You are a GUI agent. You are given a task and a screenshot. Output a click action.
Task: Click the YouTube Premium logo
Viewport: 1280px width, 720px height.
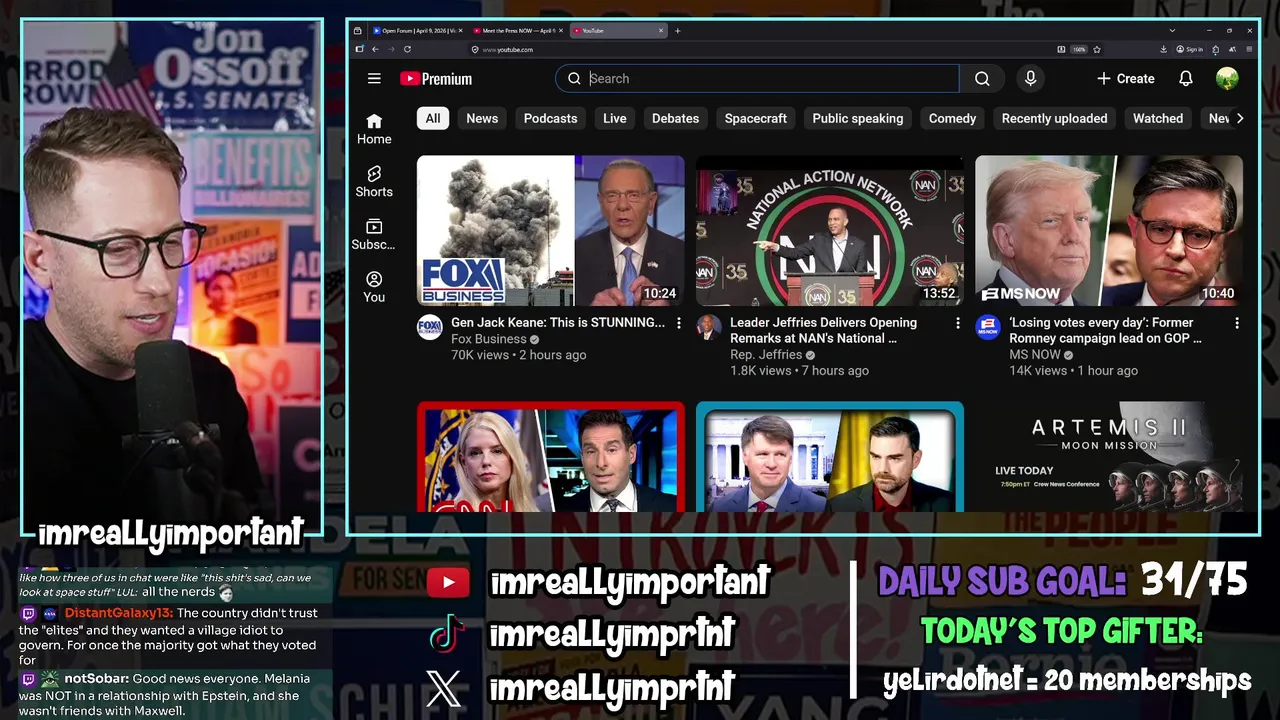(x=436, y=78)
